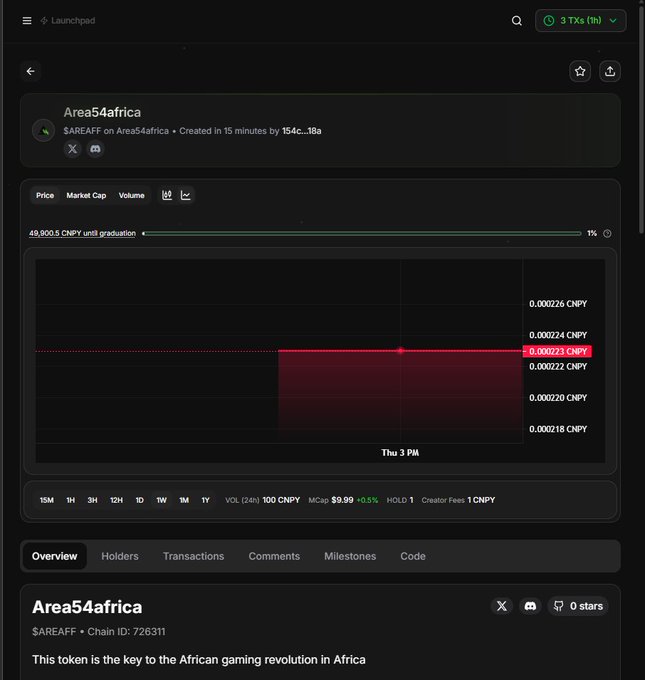
Task: Switch to the Holders tab
Action: click(x=120, y=556)
